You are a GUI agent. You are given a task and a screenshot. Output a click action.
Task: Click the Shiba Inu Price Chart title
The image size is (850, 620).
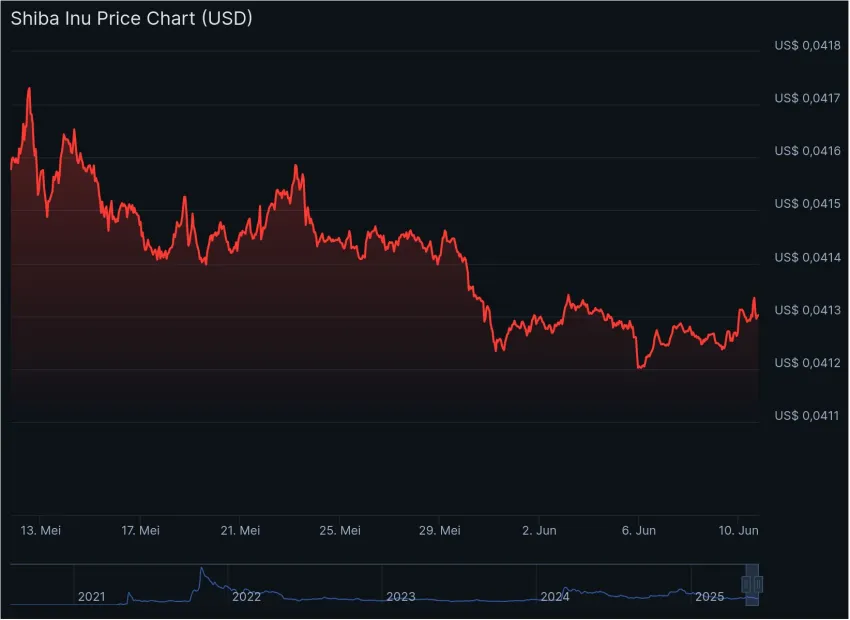(131, 18)
